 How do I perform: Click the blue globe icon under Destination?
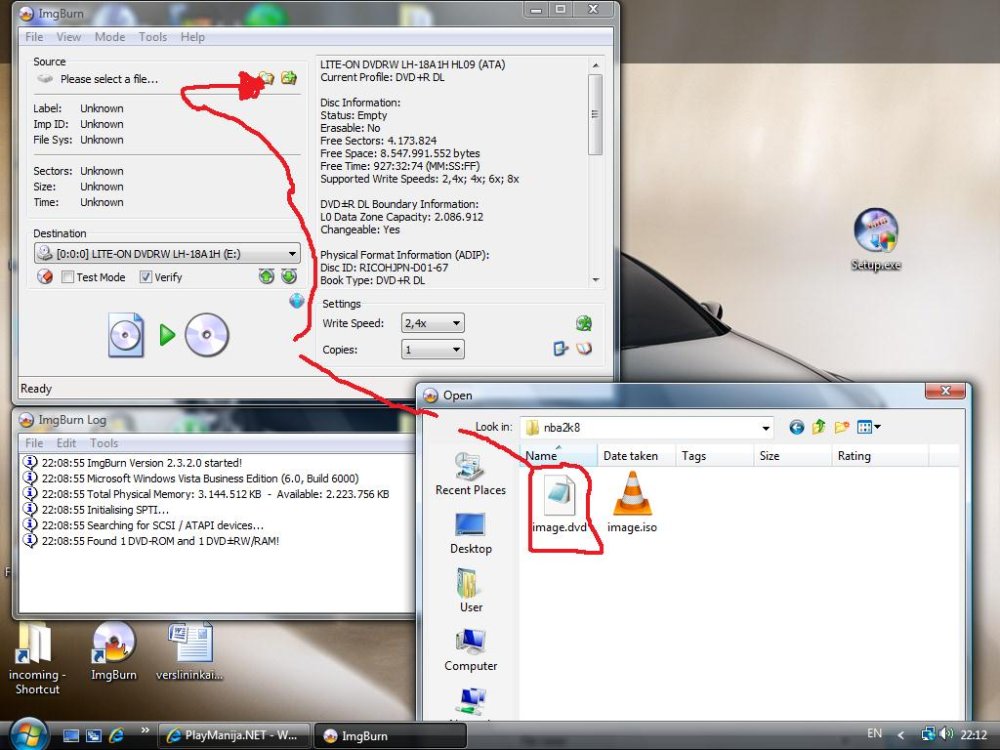297,300
